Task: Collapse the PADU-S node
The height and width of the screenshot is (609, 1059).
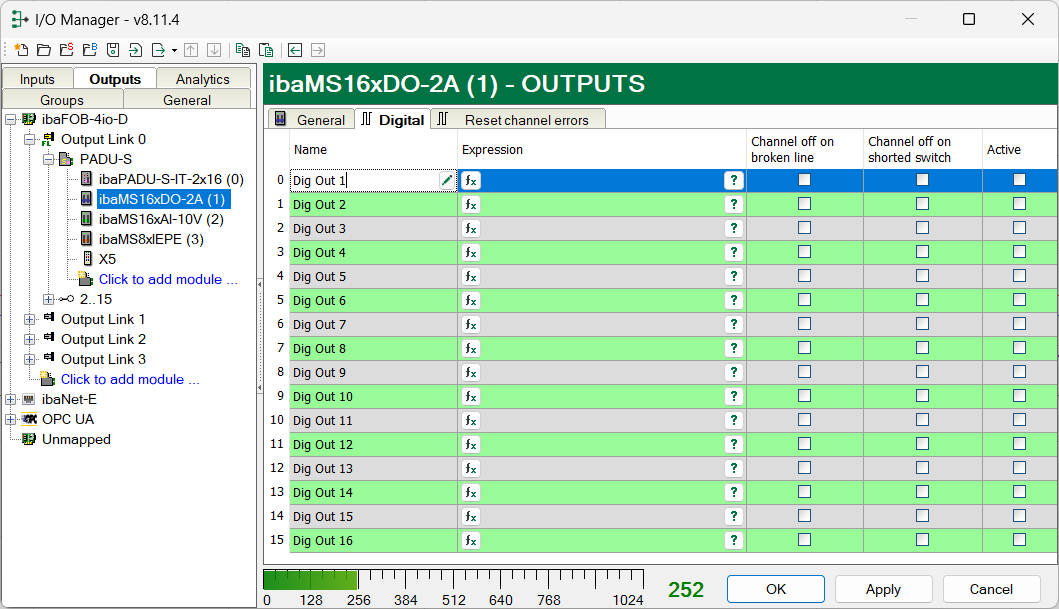Action: point(48,160)
